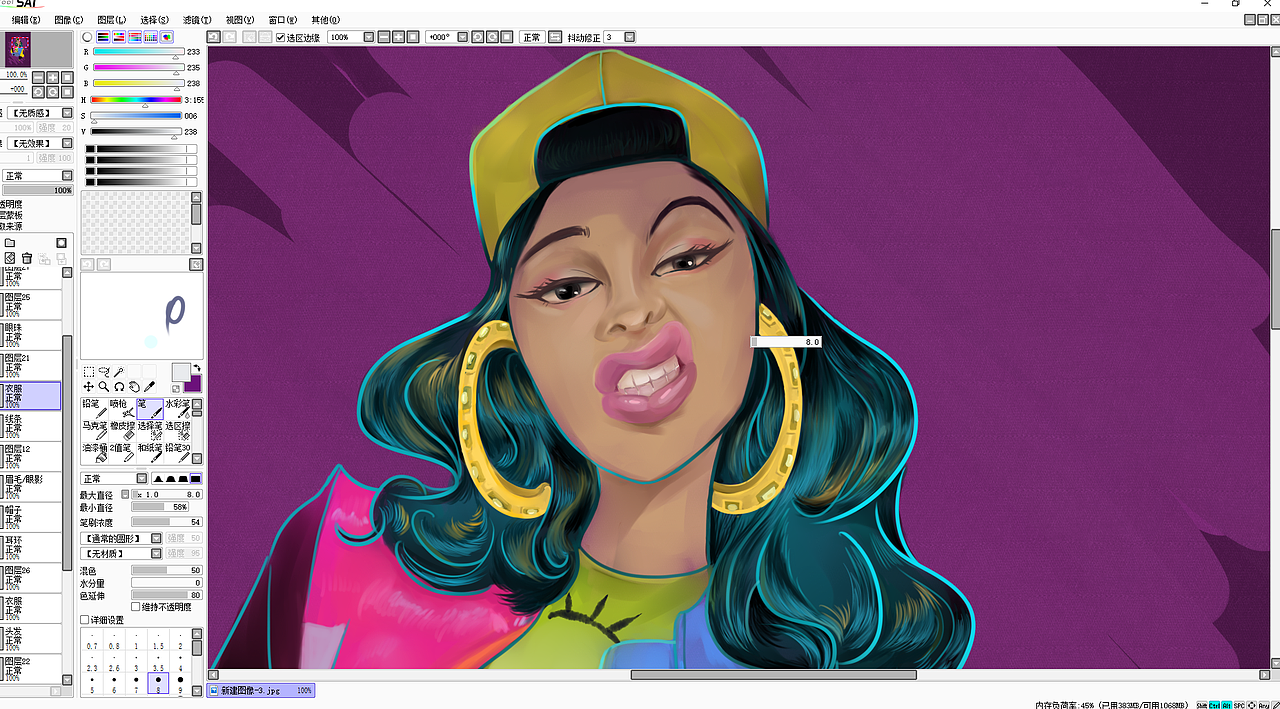
Task: Select the rotate canvas tool
Action: [x=119, y=386]
